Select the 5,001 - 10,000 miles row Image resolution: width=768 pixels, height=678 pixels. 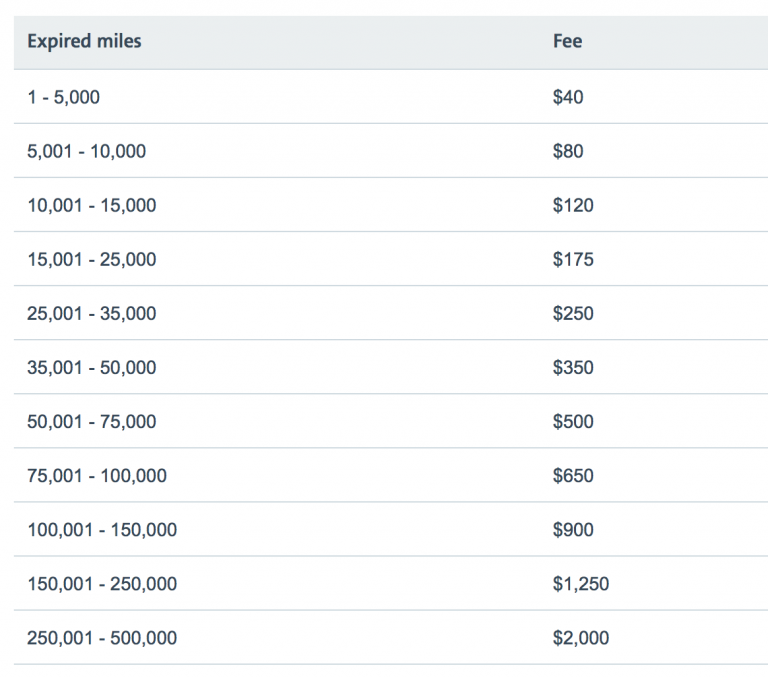pos(86,152)
